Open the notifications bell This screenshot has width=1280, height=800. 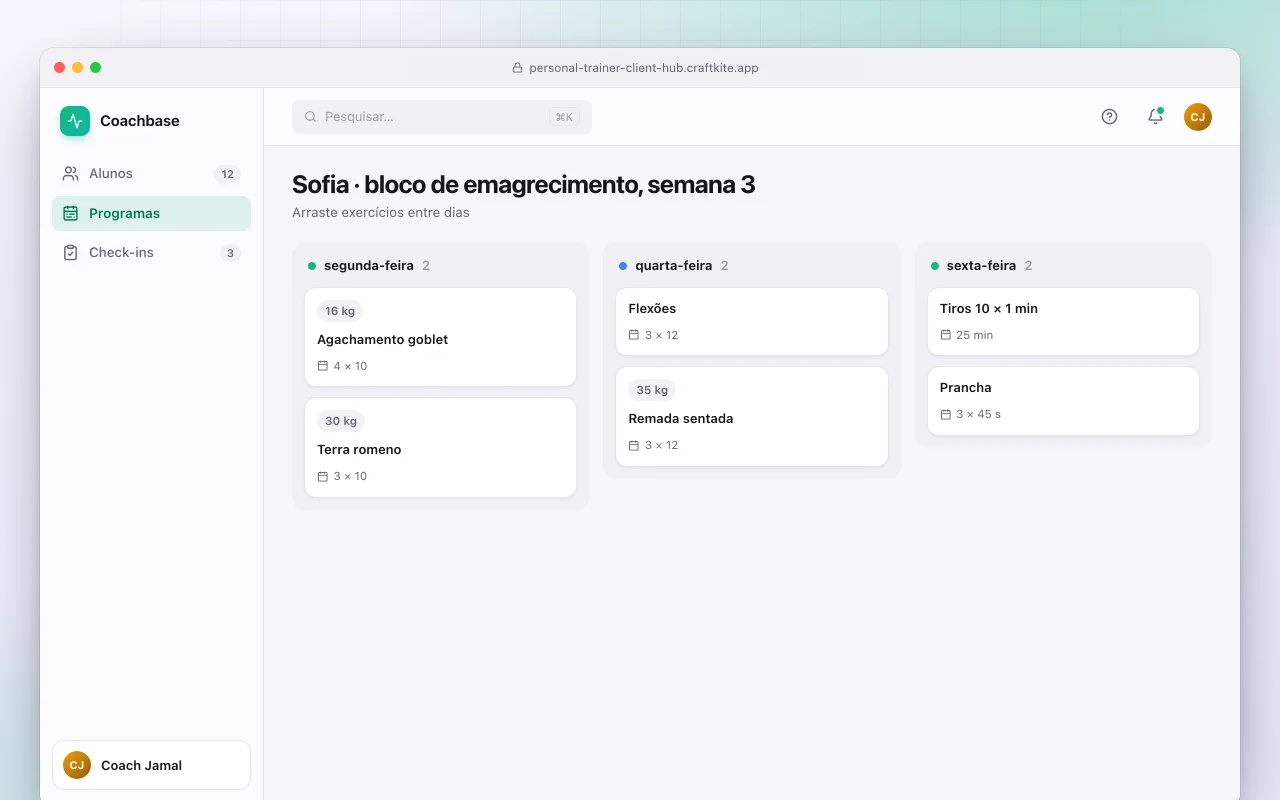[1155, 117]
